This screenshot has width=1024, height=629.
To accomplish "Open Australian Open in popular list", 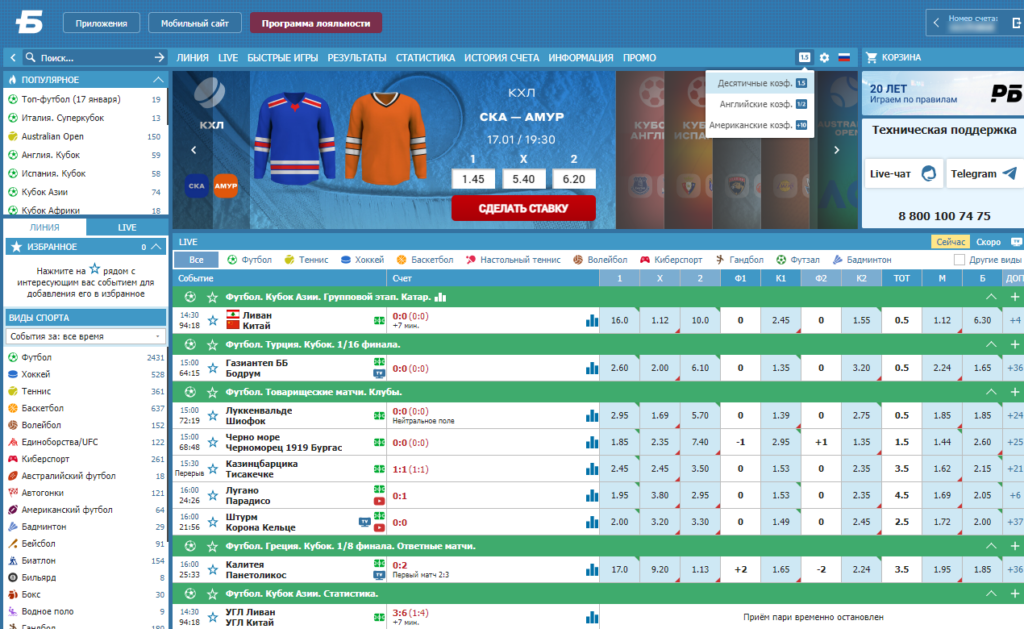I will click(x=52, y=137).
